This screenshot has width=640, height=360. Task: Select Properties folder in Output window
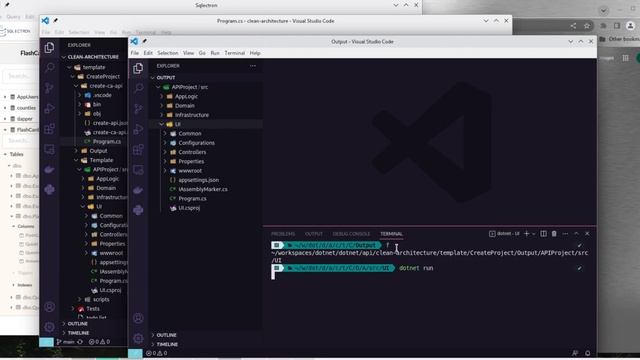pyautogui.click(x=191, y=162)
